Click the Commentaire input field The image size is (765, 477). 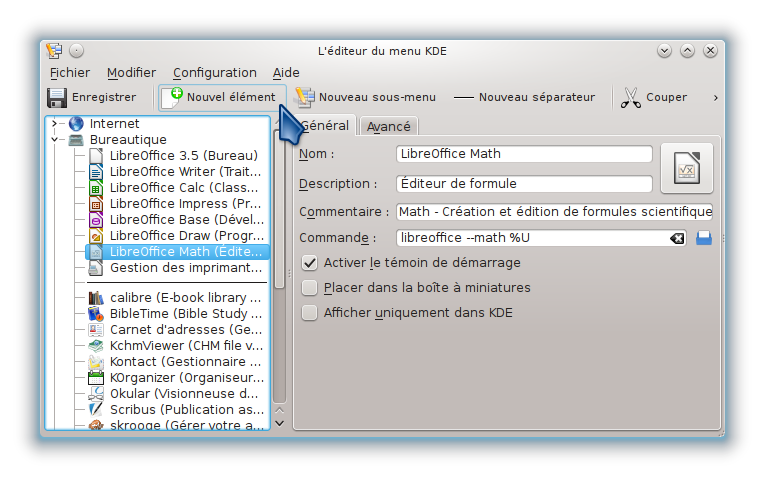pyautogui.click(x=554, y=212)
